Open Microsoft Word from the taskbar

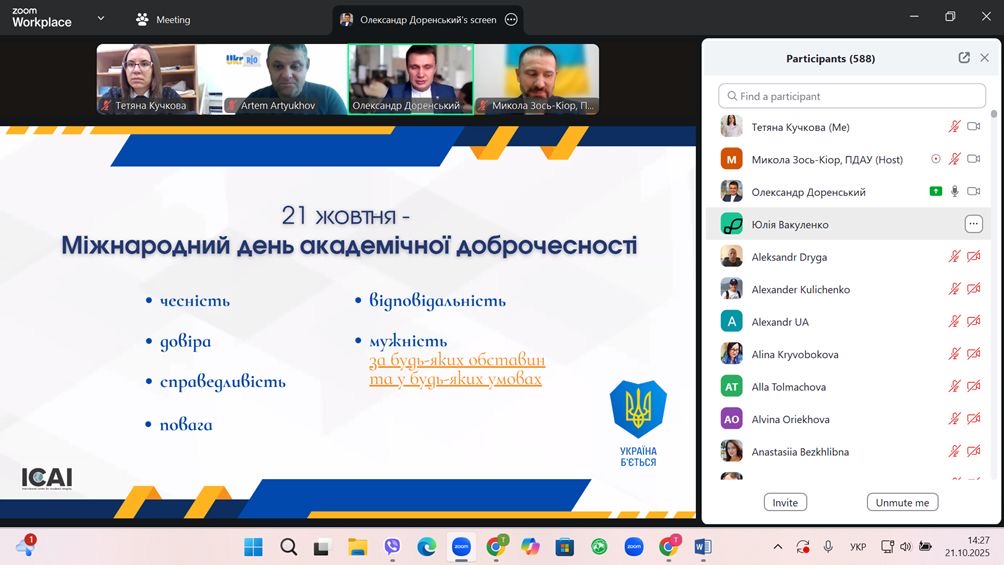(702, 547)
